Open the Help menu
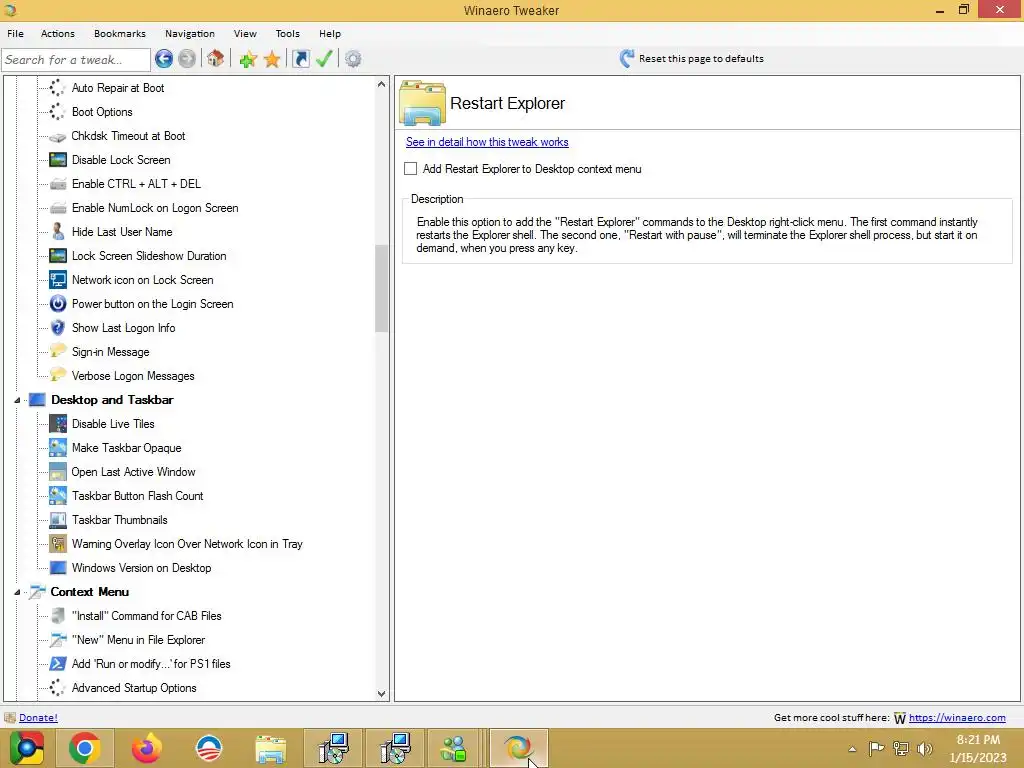1024x768 pixels. coord(330,33)
